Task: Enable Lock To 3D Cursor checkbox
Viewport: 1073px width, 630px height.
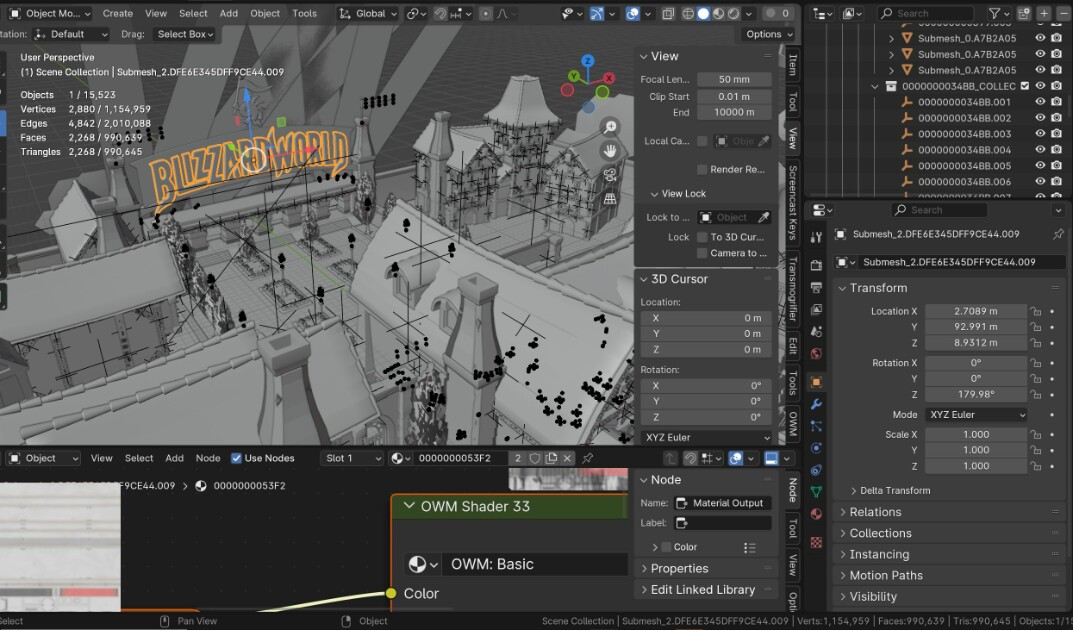Action: click(x=702, y=237)
